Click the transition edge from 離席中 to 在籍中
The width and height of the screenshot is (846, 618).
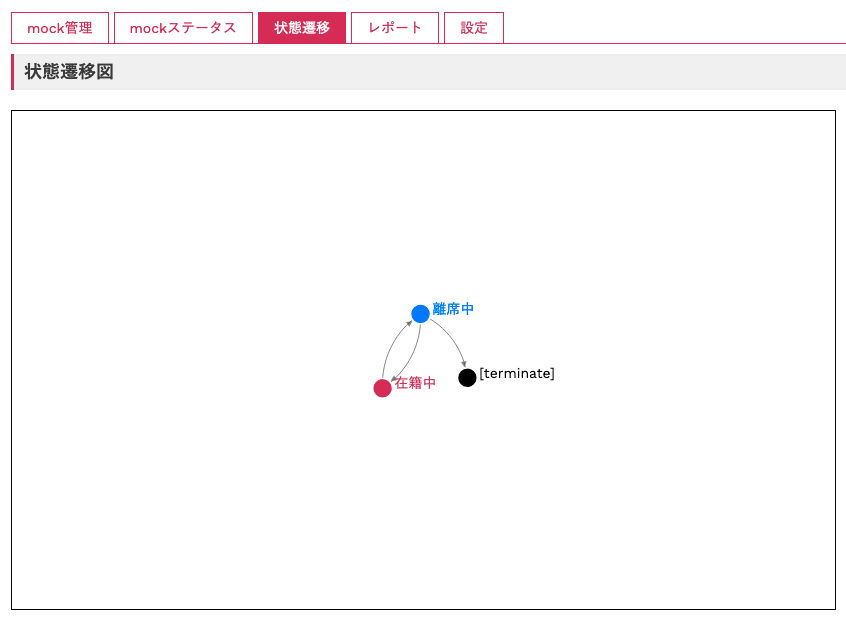[414, 352]
